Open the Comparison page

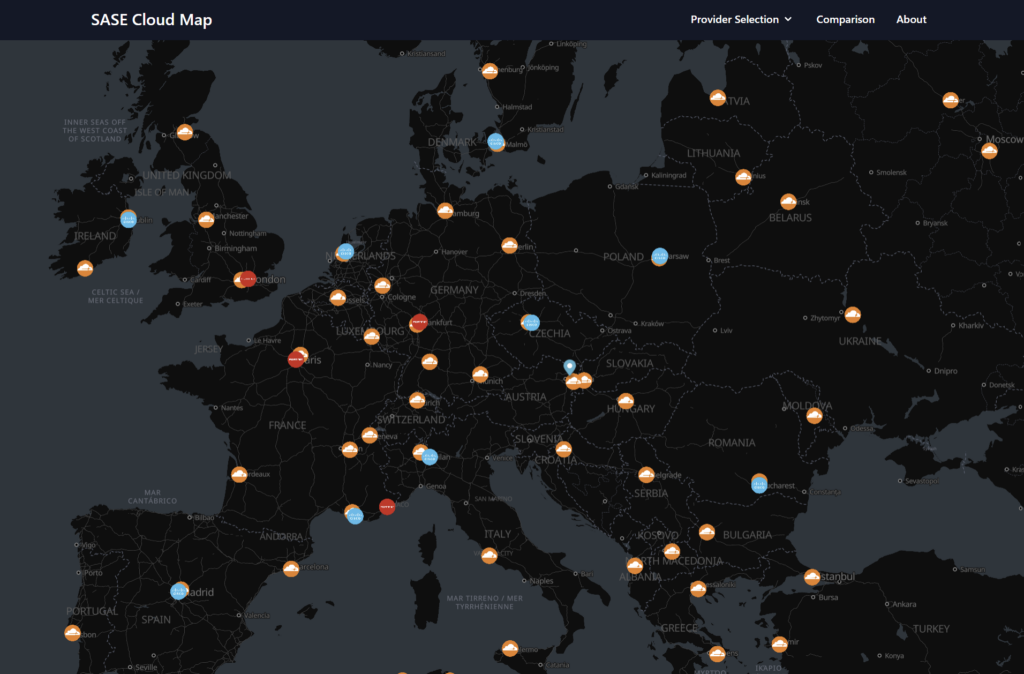(845, 20)
